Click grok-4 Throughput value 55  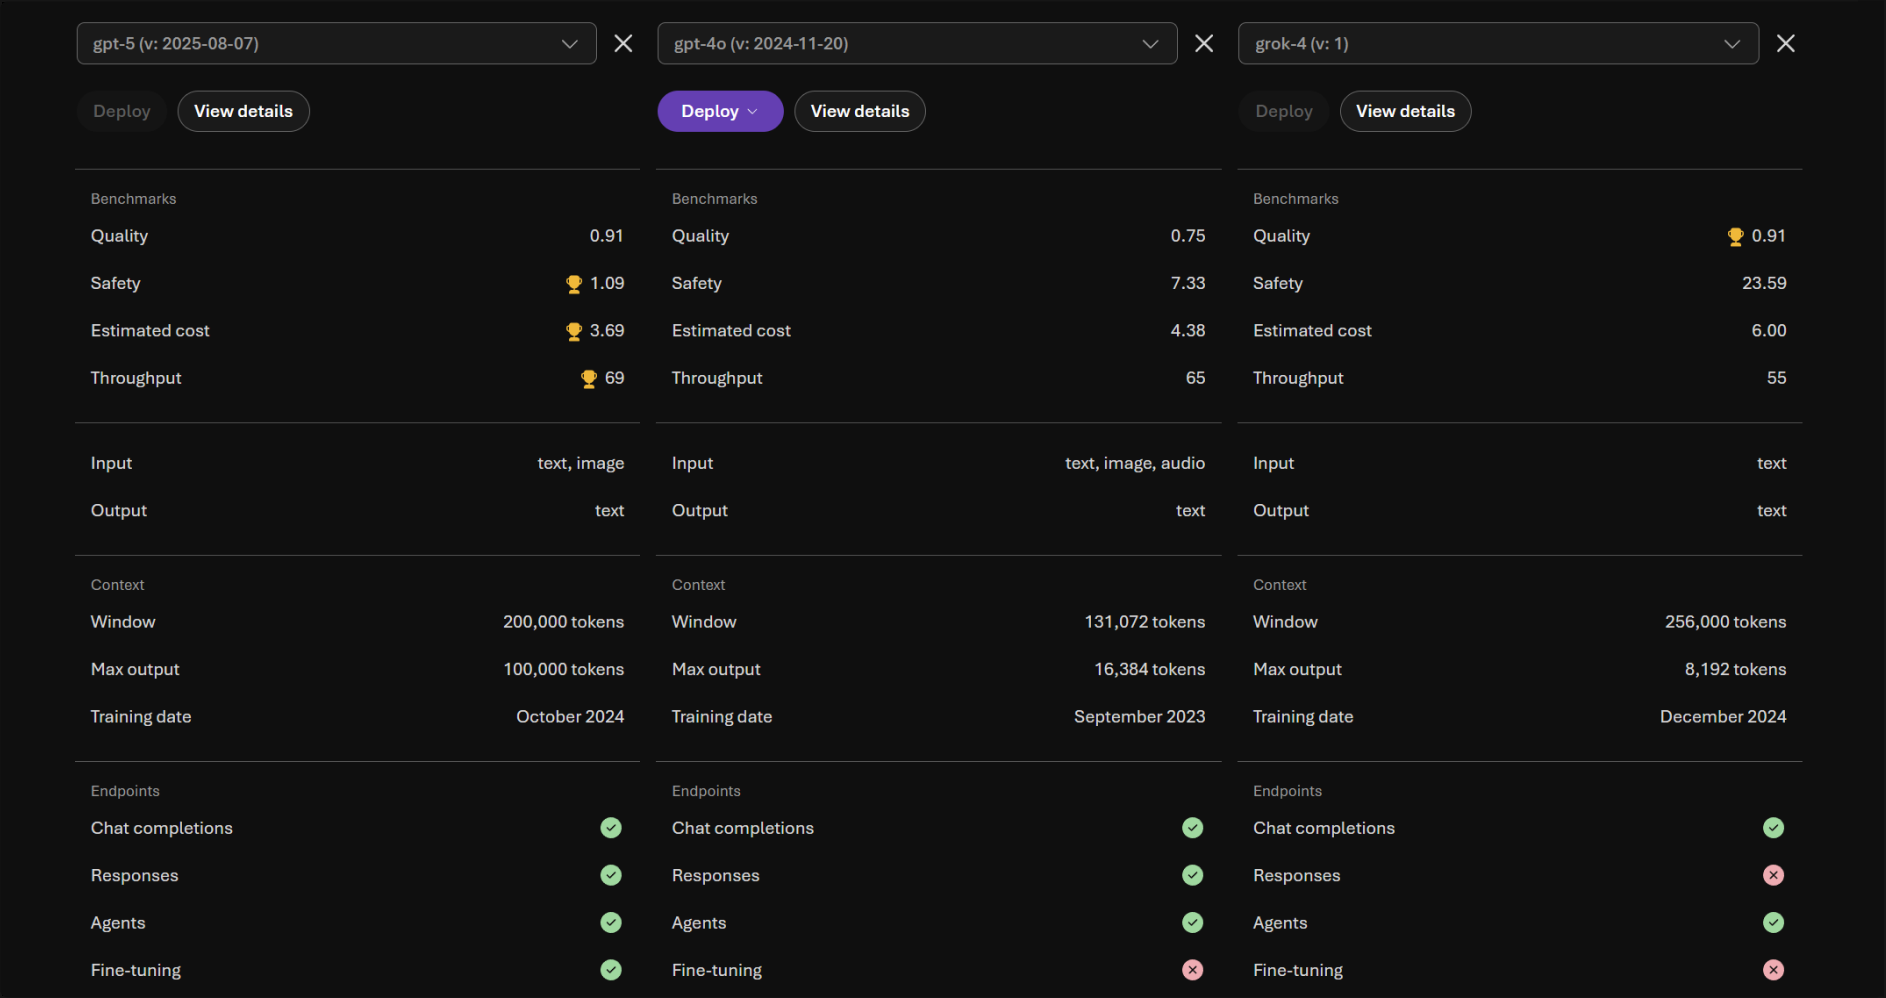coord(1776,378)
